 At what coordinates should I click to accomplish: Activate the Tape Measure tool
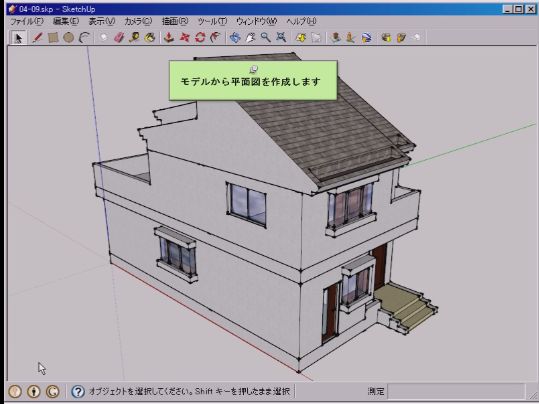pos(134,37)
